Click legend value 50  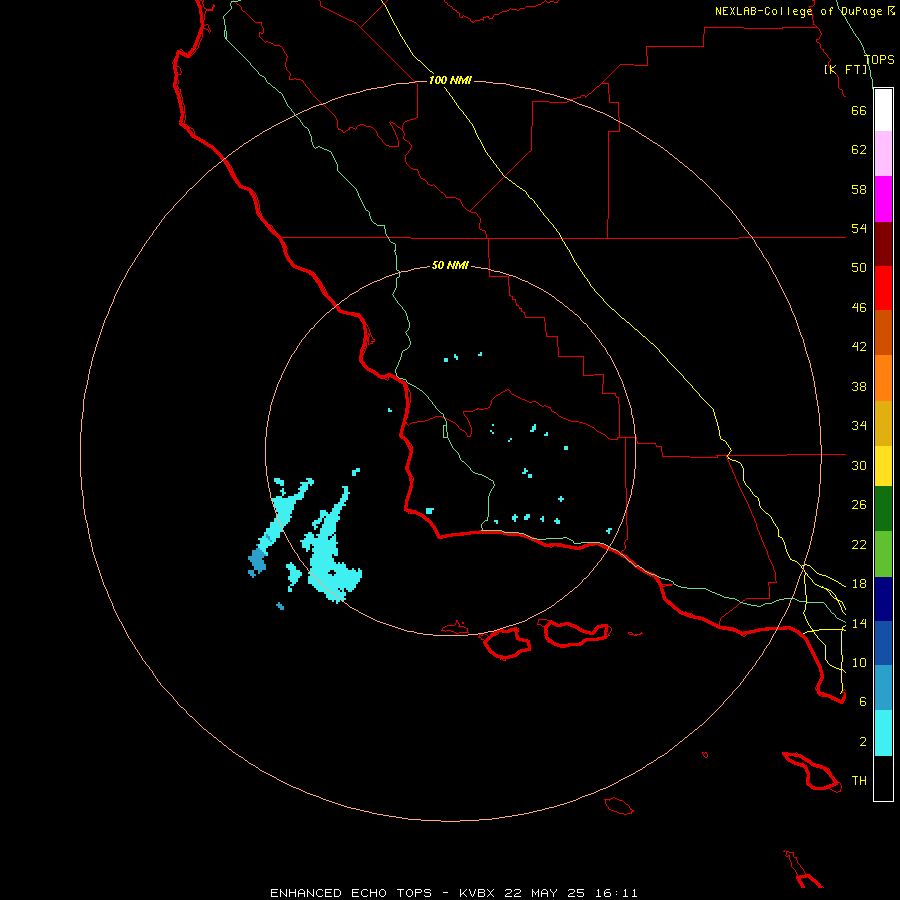859,268
